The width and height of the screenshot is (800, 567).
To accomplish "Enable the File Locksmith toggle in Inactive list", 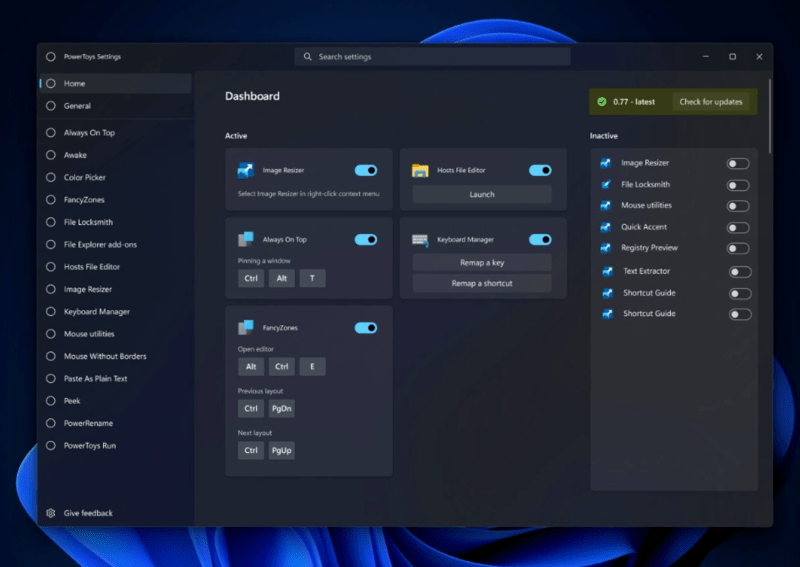I will [738, 185].
